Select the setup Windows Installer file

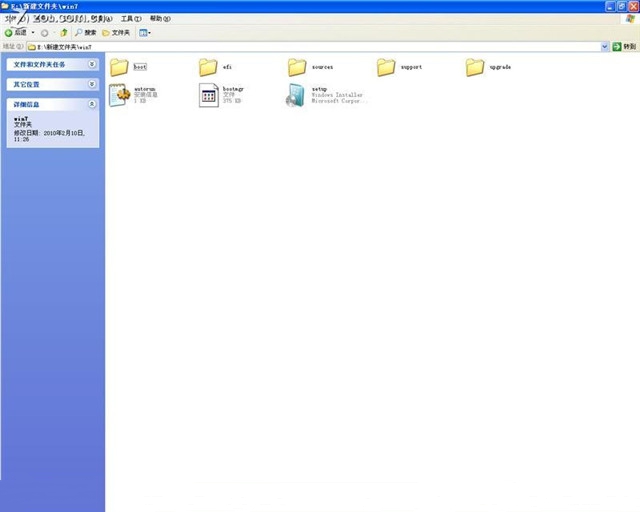click(x=297, y=95)
